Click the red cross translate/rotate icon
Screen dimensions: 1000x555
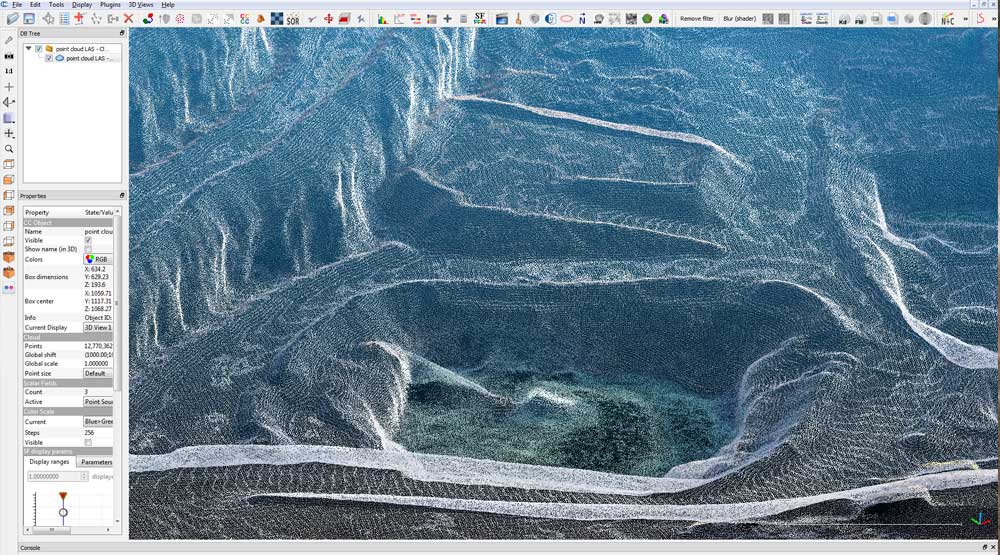(x=328, y=19)
